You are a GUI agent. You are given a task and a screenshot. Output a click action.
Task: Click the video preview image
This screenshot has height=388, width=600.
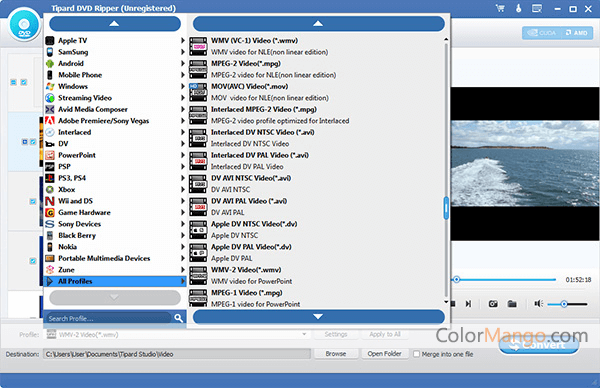click(x=525, y=164)
